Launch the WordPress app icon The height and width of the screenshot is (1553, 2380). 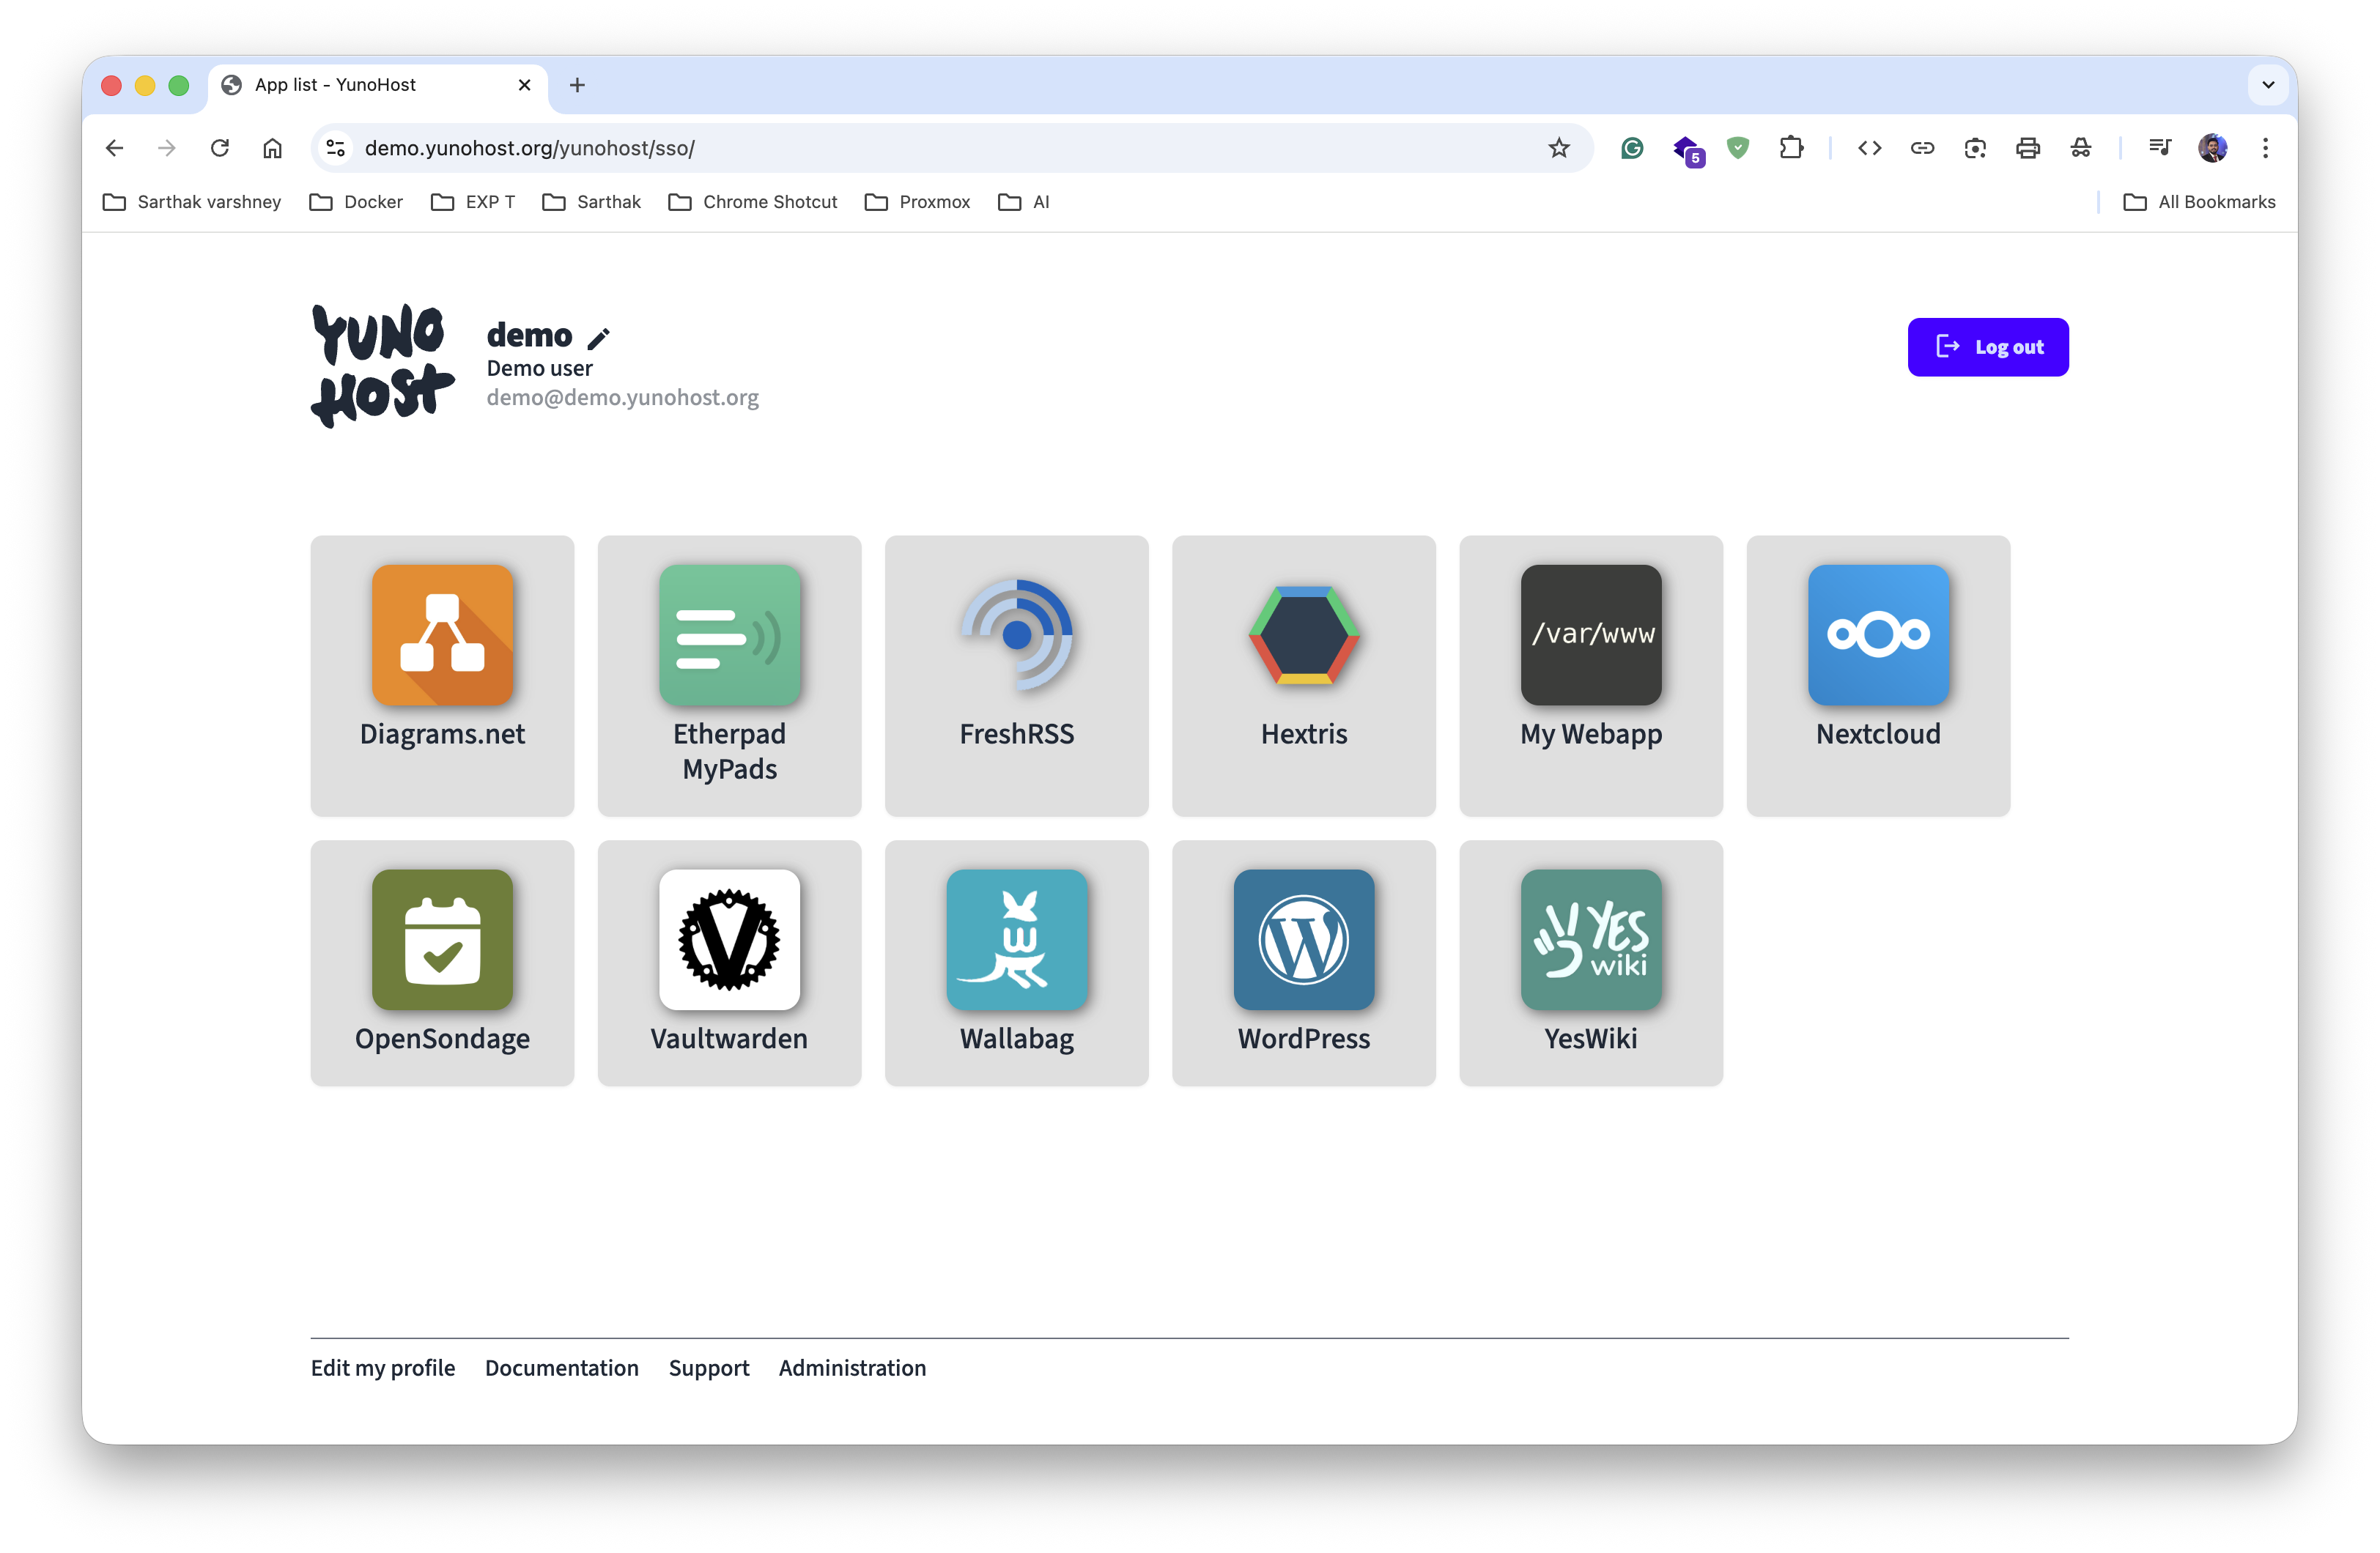point(1303,939)
